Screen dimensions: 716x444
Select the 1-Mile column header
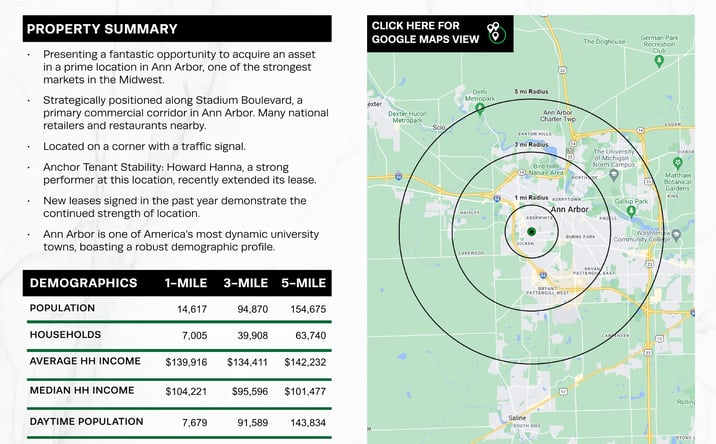click(x=186, y=283)
